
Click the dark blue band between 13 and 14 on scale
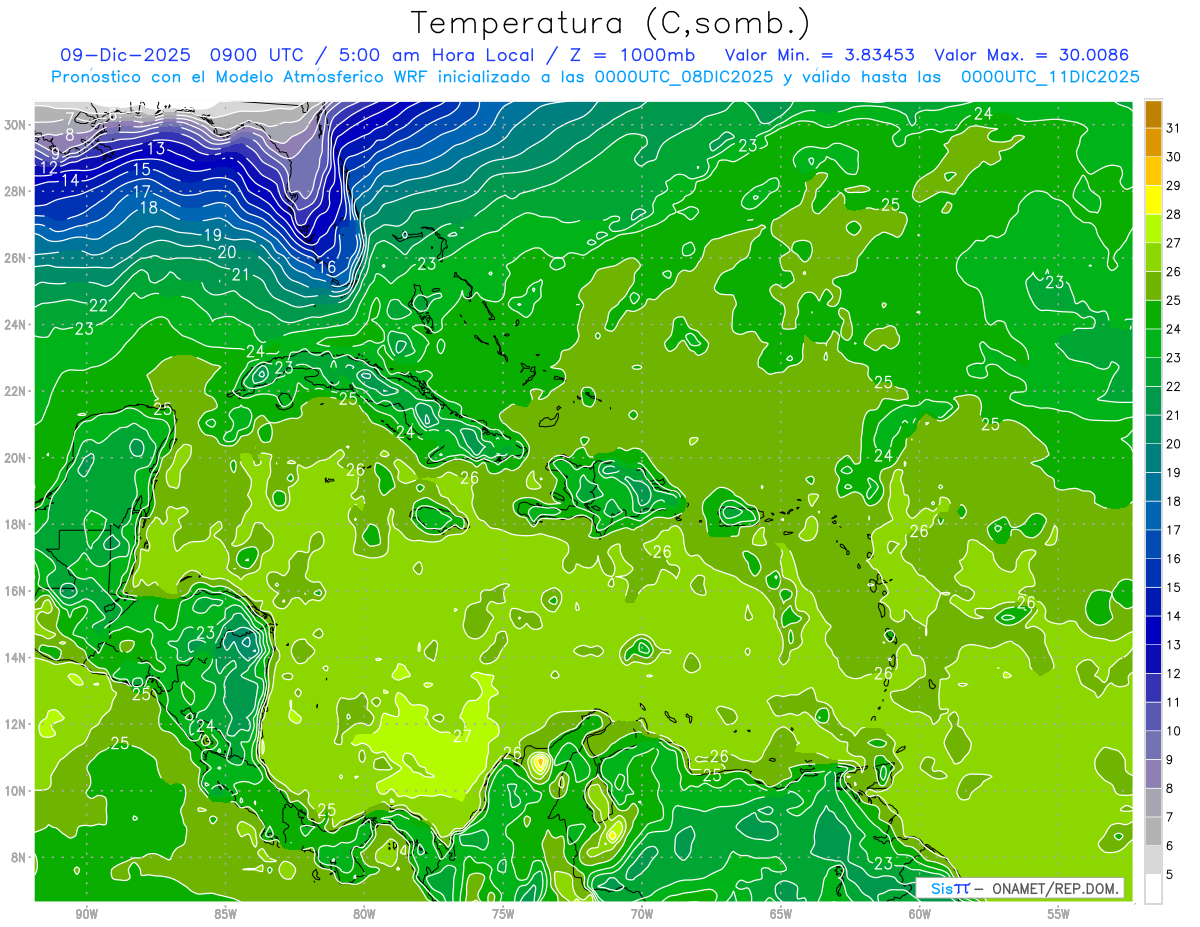click(x=1153, y=631)
